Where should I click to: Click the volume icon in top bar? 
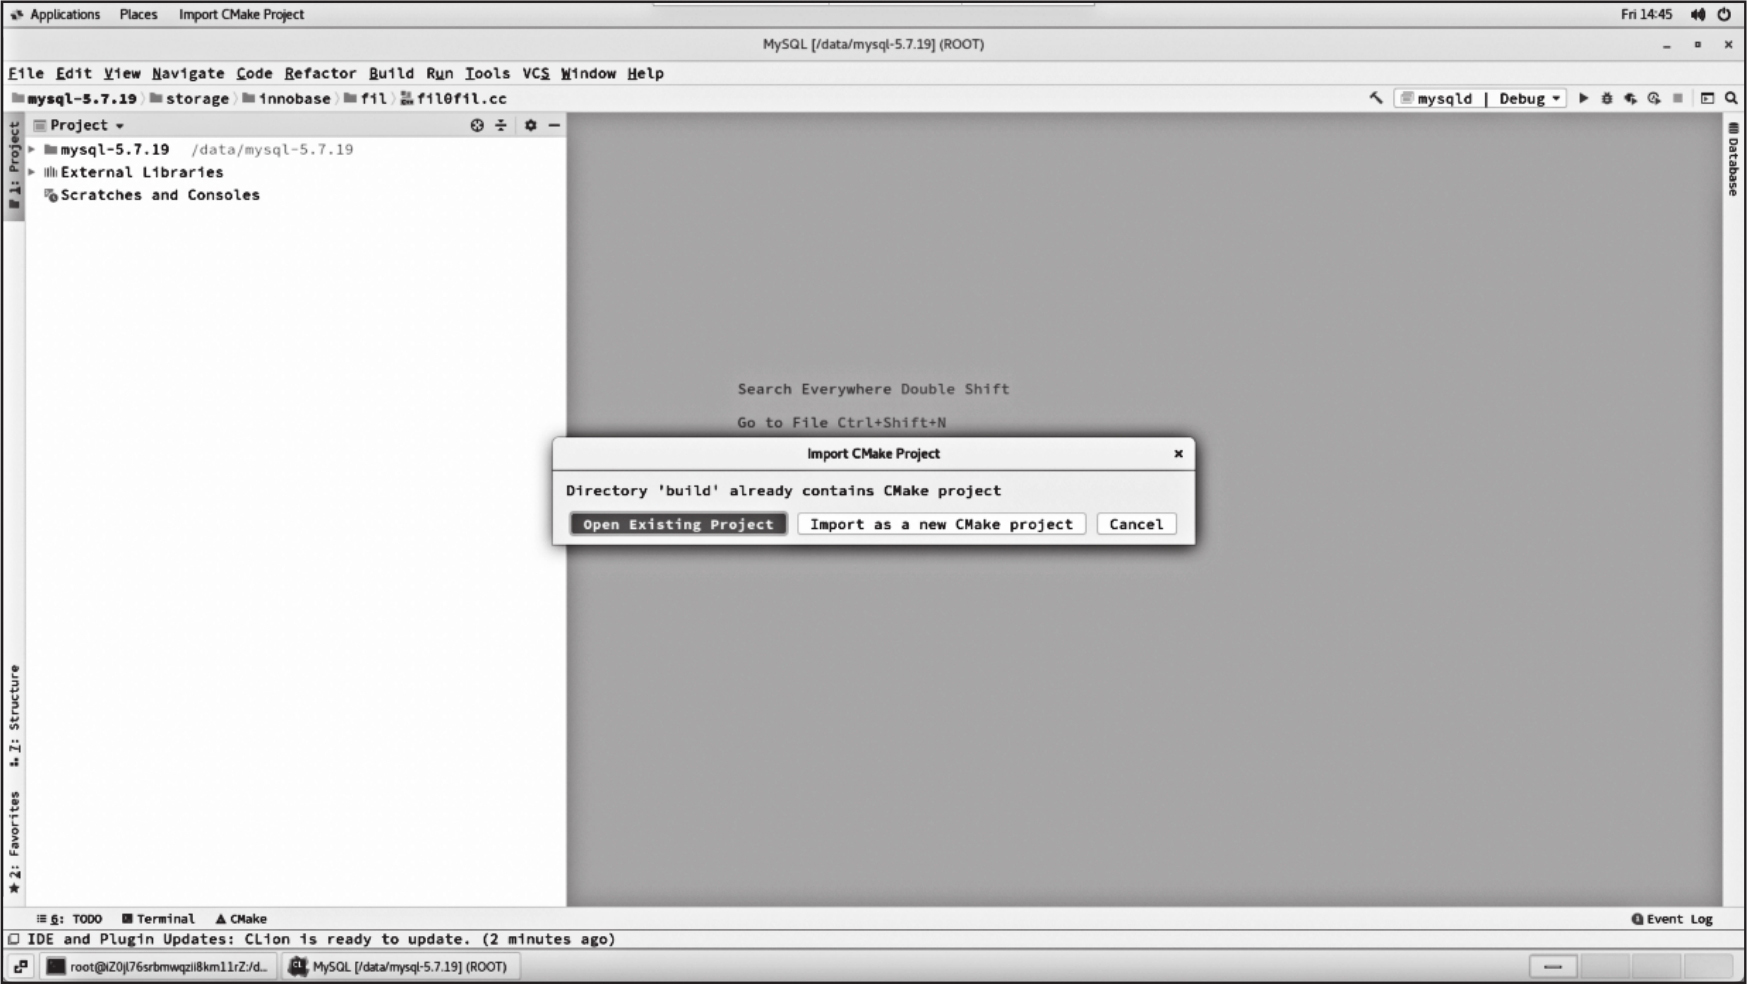pos(1698,14)
